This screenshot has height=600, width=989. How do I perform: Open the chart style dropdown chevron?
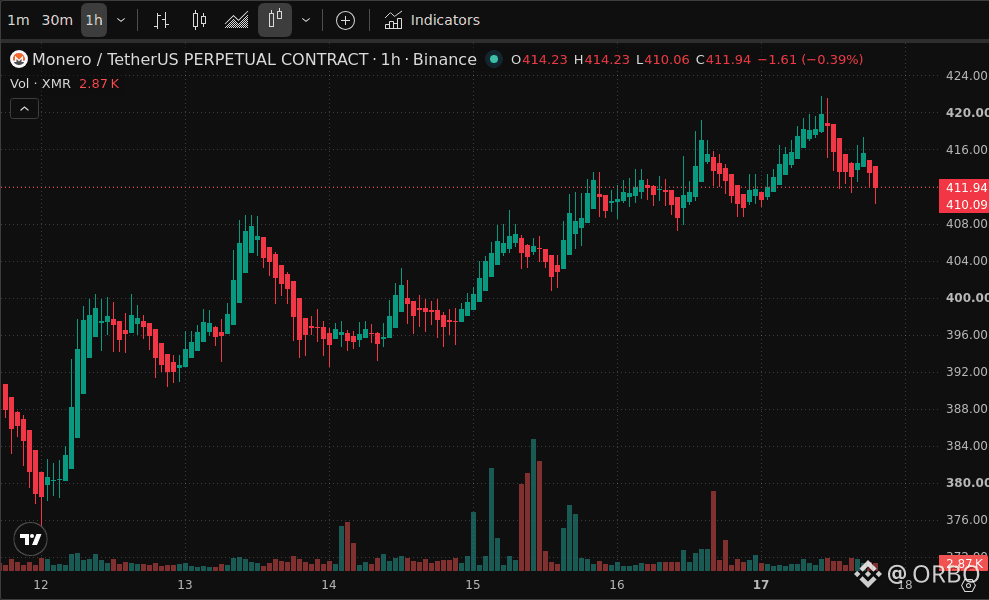(x=306, y=20)
